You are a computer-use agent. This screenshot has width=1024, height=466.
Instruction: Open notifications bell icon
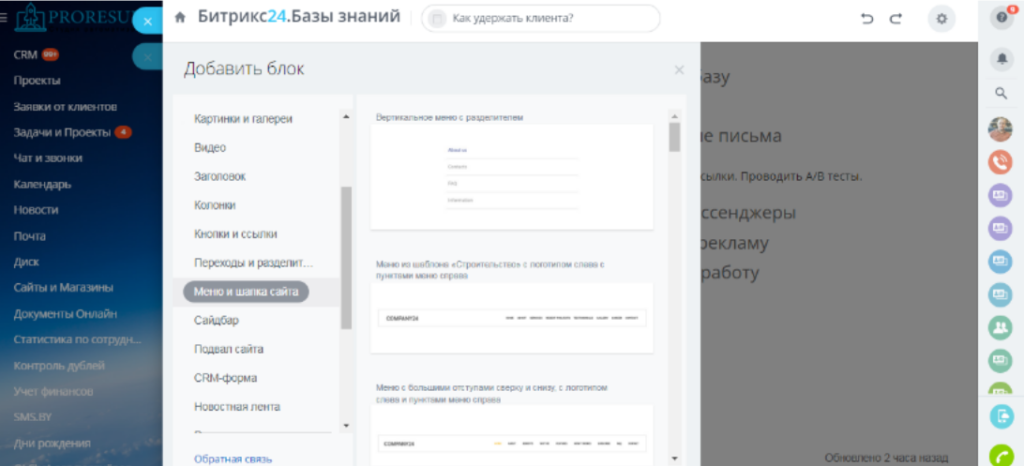1001,59
